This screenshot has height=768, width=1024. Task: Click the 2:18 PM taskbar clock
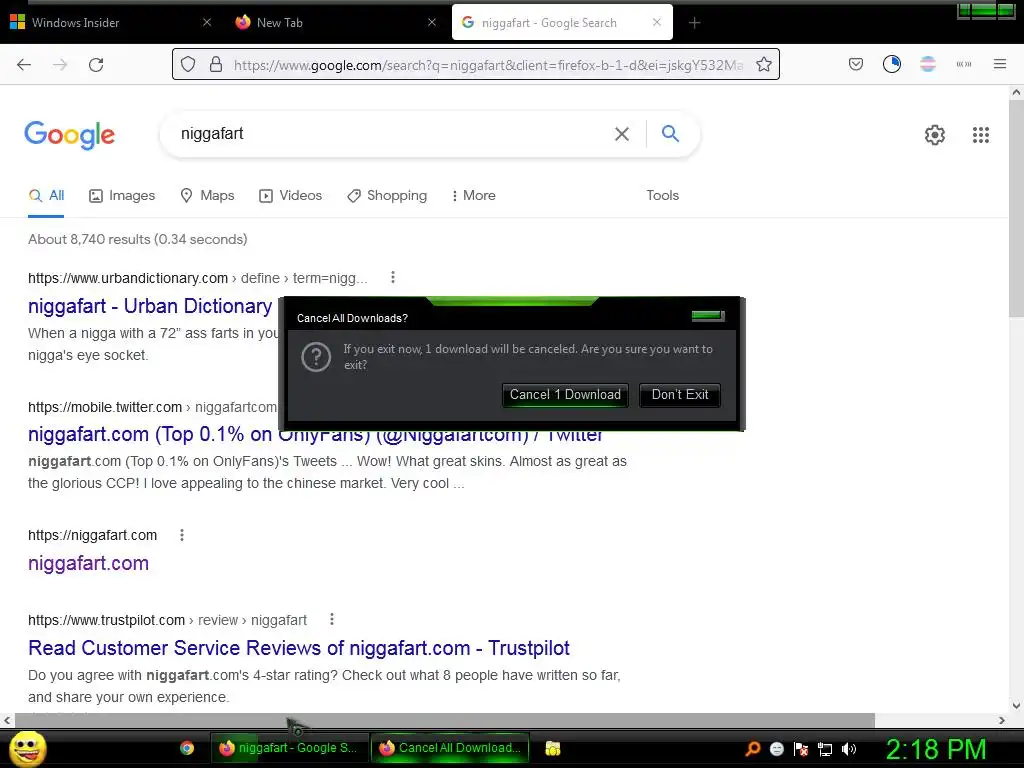pos(935,750)
